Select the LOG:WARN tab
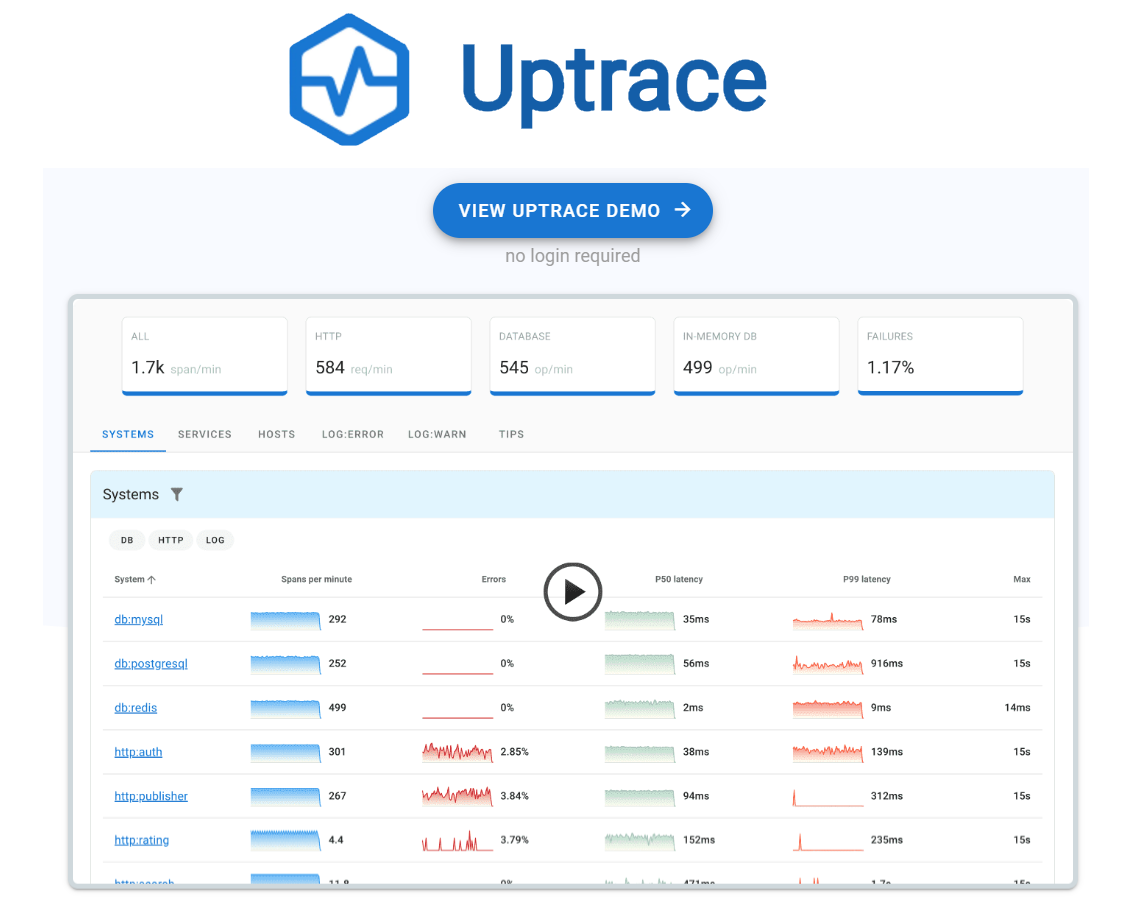The width and height of the screenshot is (1128, 913). coord(437,434)
